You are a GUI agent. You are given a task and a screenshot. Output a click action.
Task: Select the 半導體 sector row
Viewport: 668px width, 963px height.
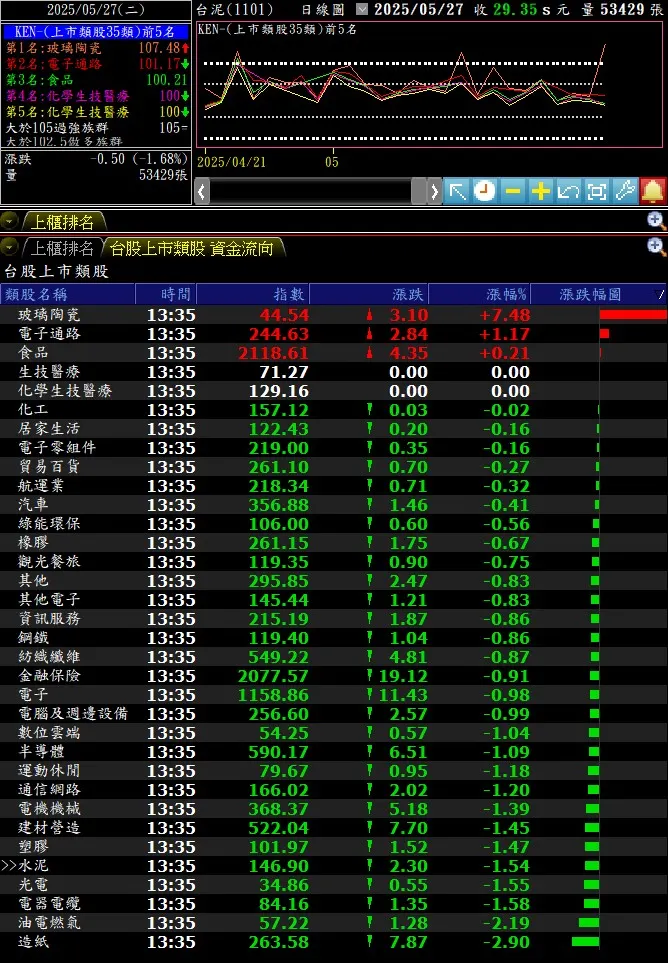pos(334,752)
